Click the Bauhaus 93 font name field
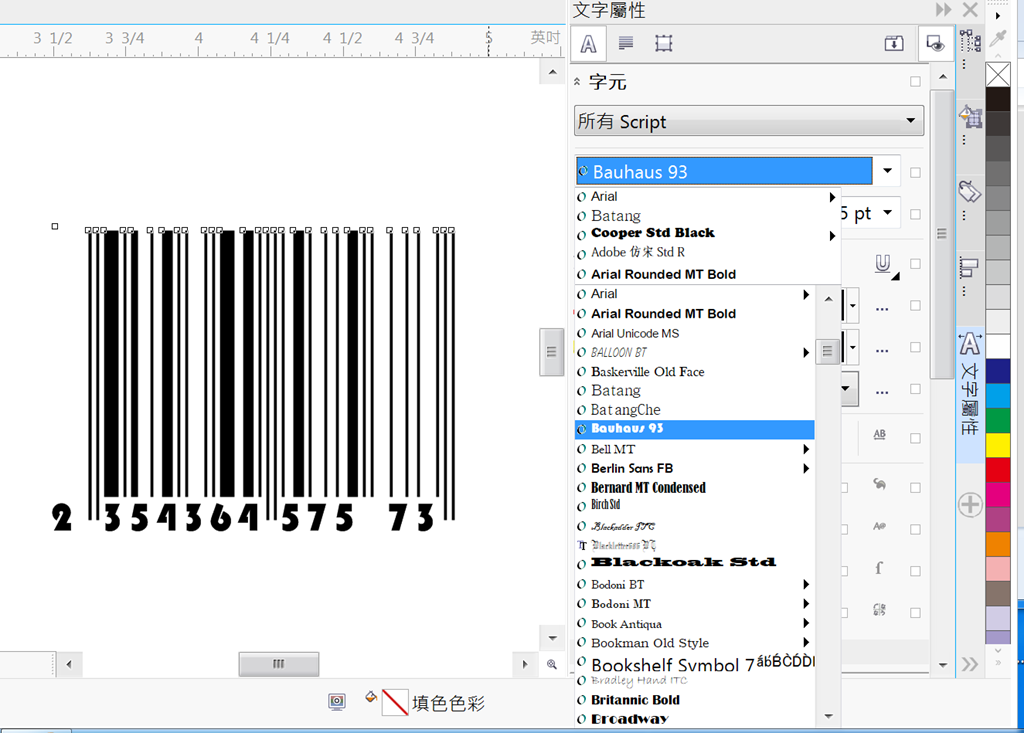This screenshot has width=1024, height=733. point(724,171)
